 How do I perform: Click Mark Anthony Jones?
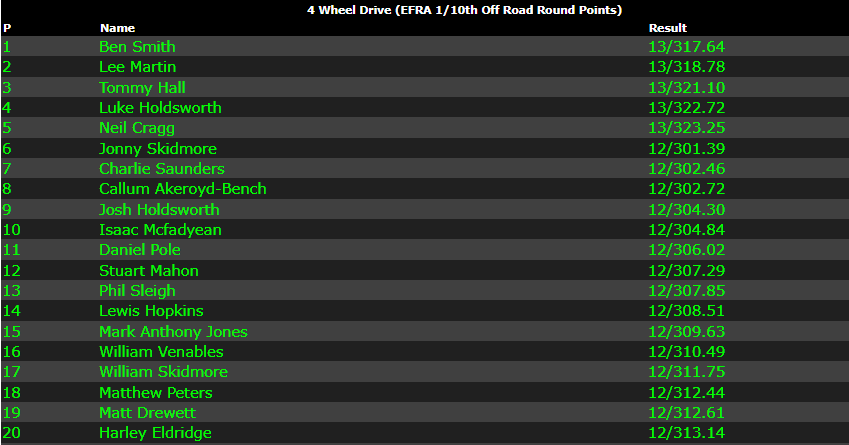pos(173,332)
